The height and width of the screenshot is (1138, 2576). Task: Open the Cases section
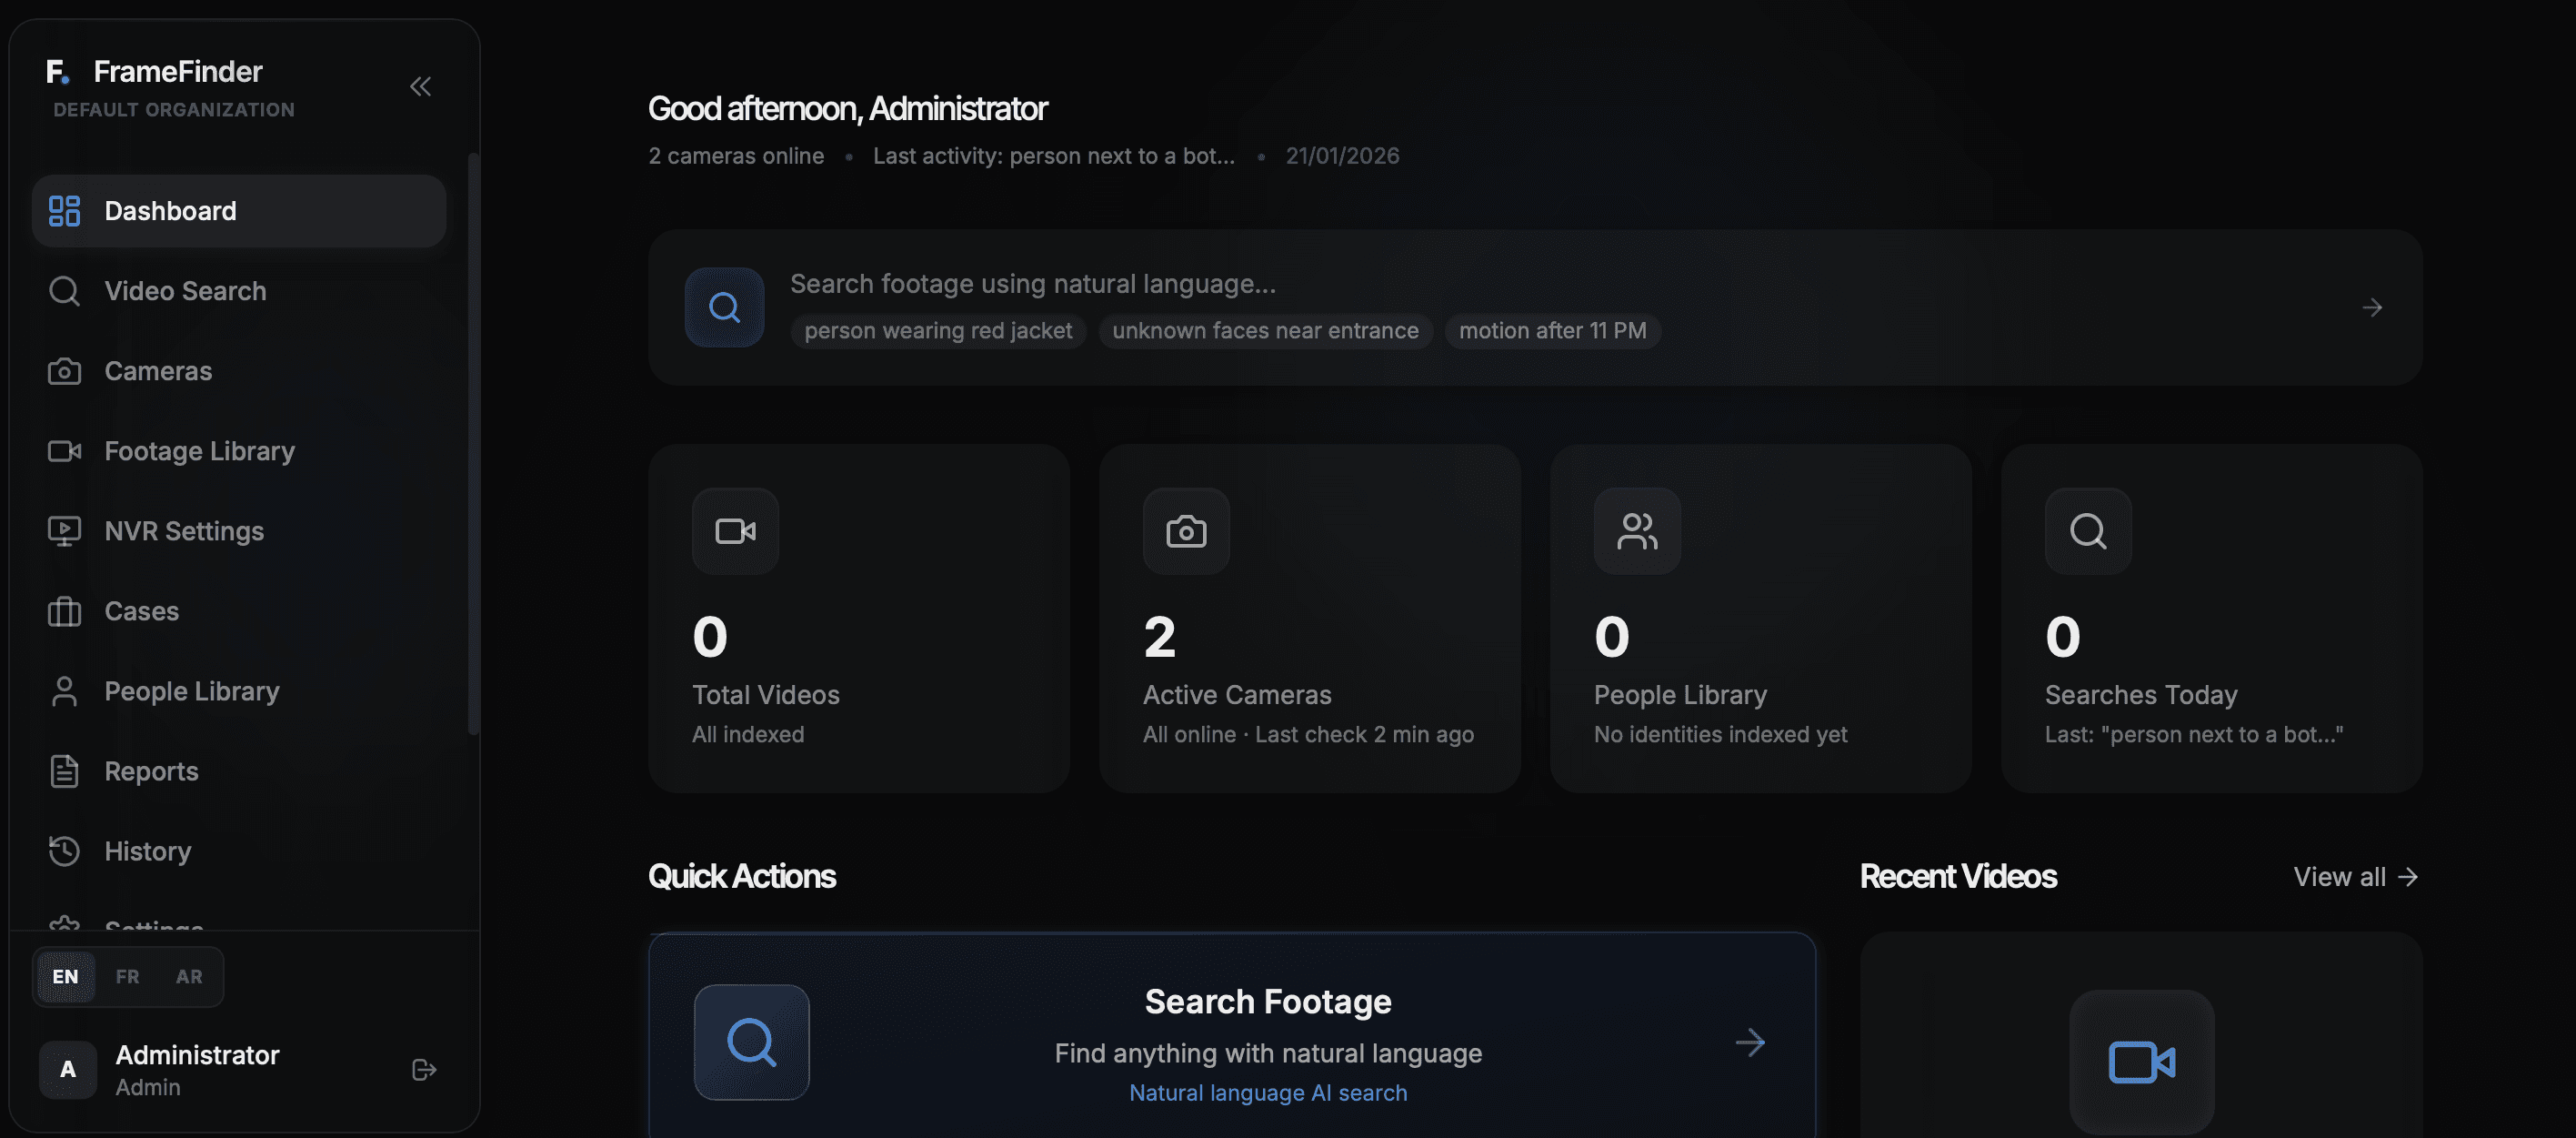pyautogui.click(x=141, y=611)
